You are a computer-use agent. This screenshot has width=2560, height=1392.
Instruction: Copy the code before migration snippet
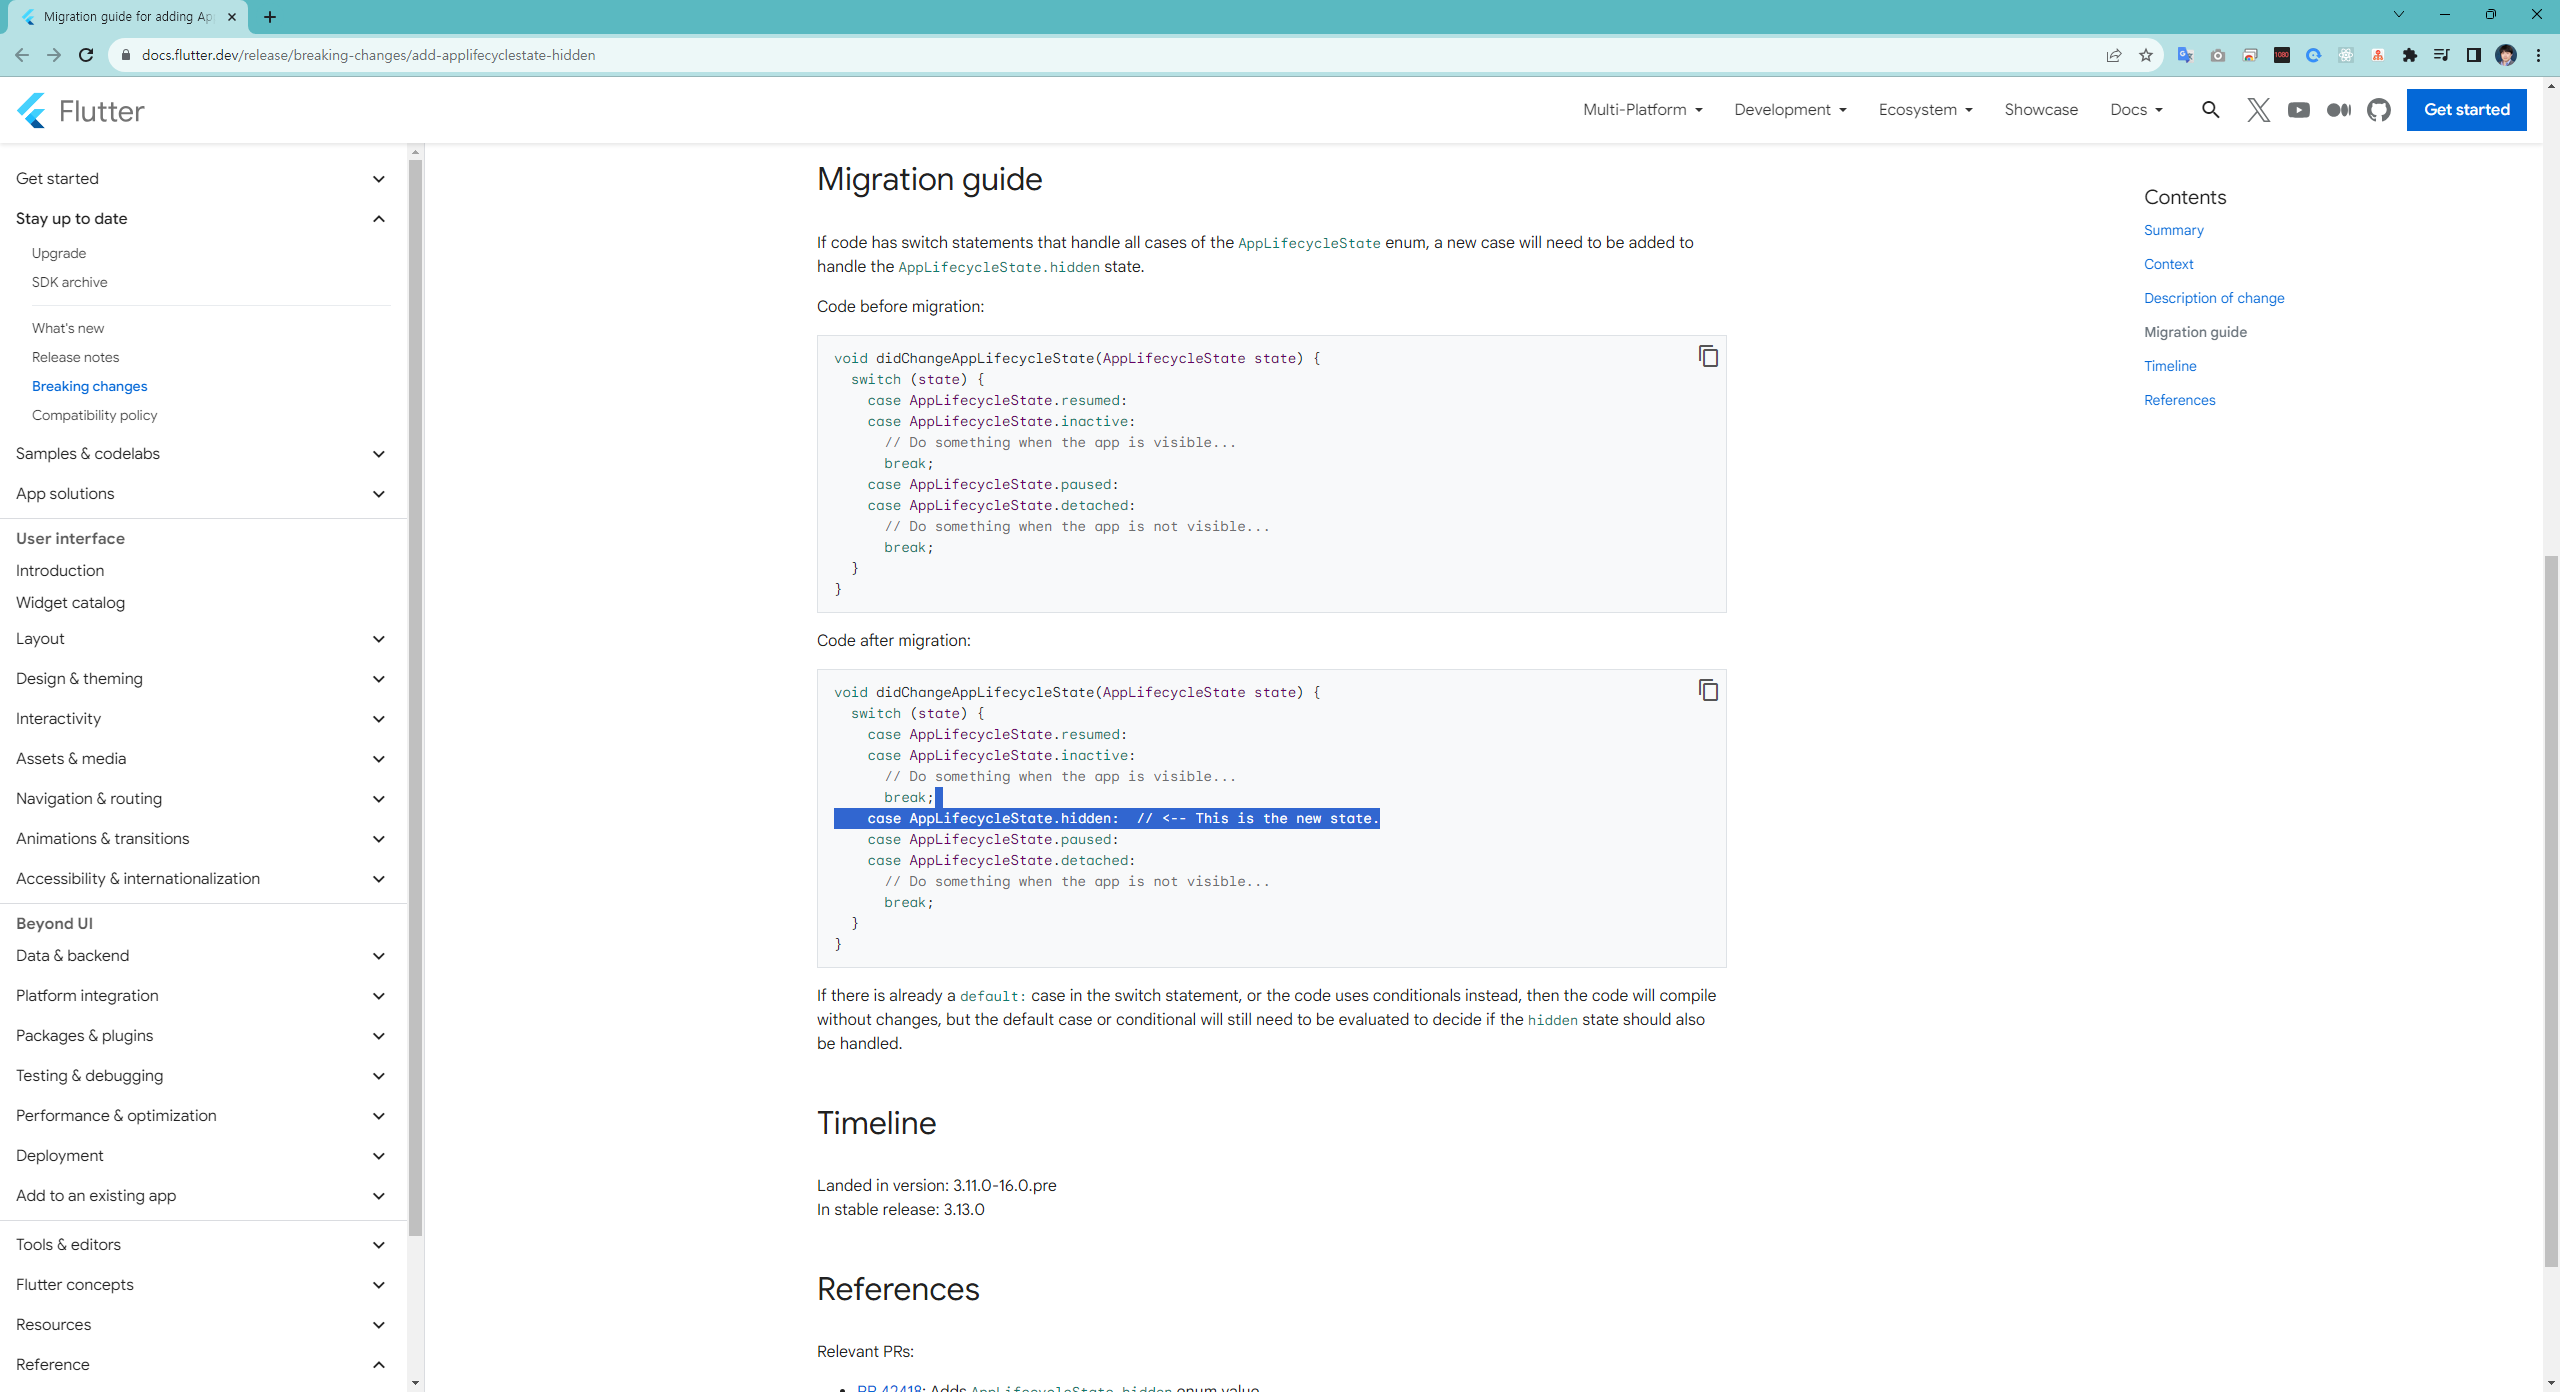pos(1708,356)
